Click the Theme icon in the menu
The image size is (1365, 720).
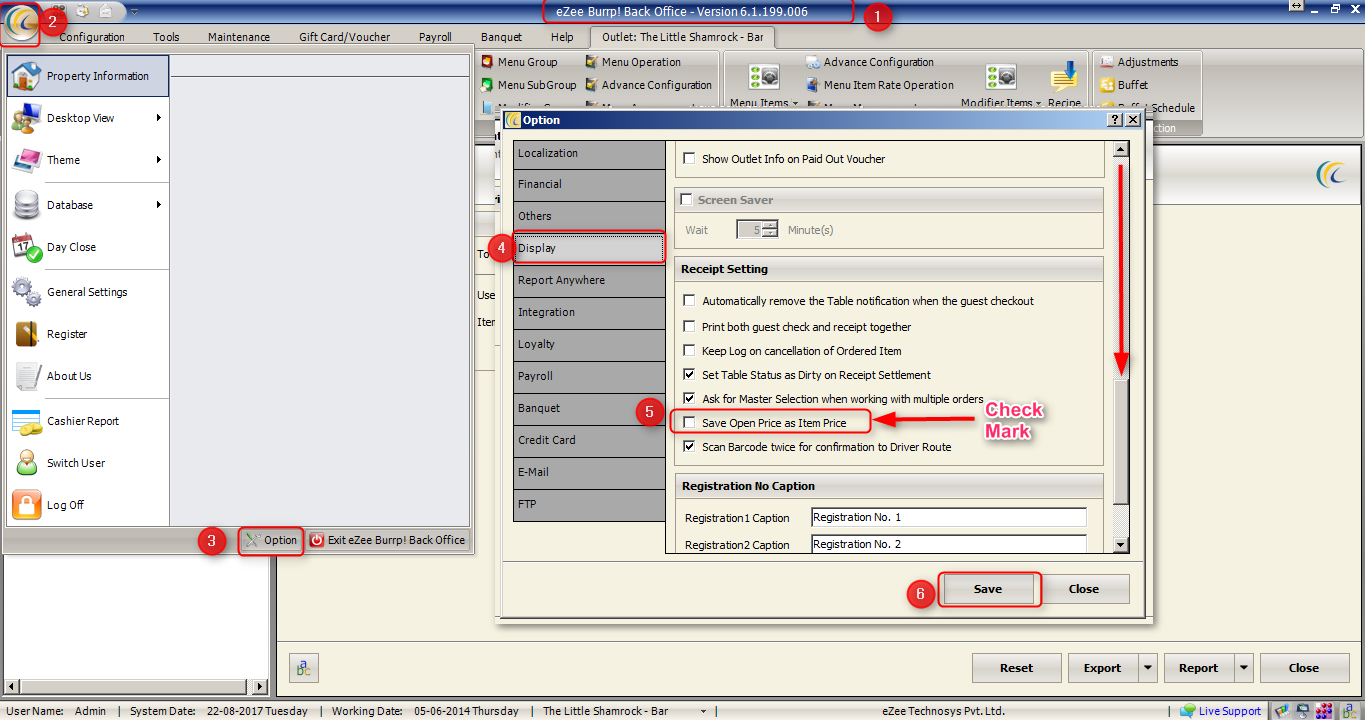point(26,160)
